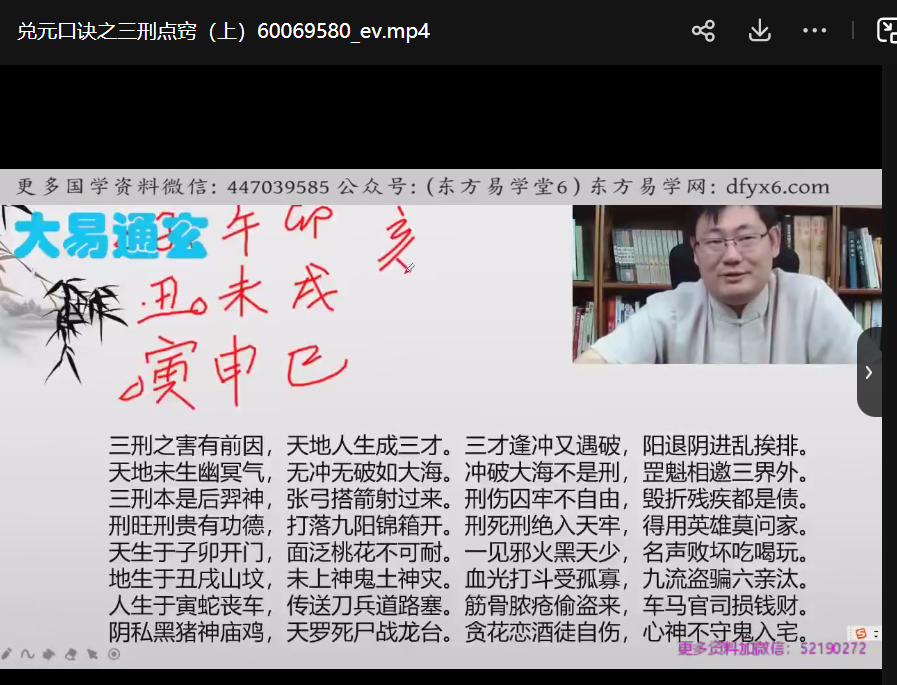Click the presenter webcam thumbnail
The image size is (897, 685).
tap(726, 284)
